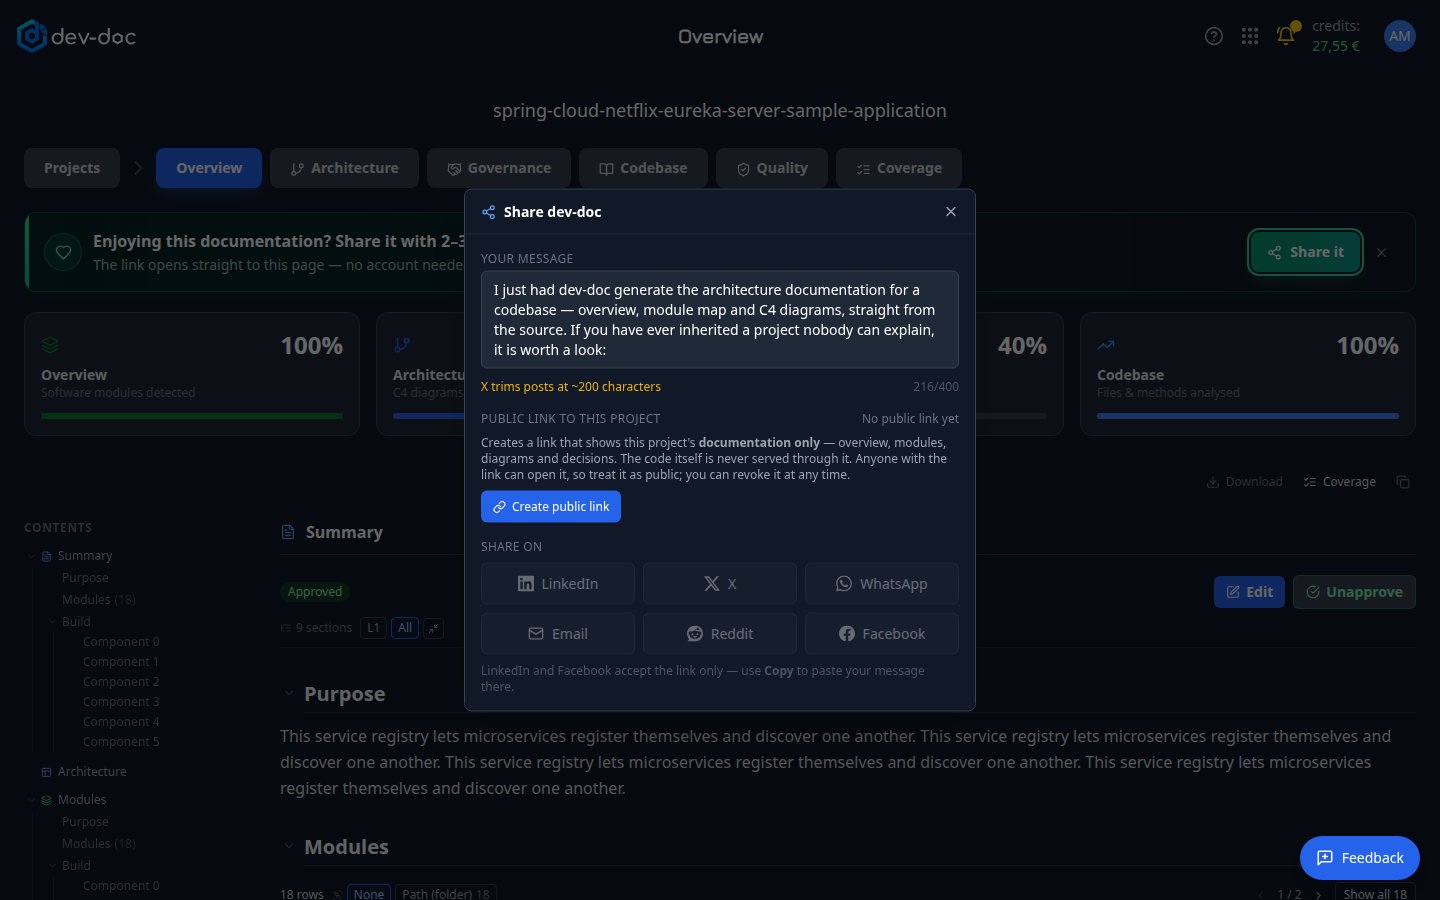Go to the Quality tab
The image size is (1440, 900).
click(772, 168)
